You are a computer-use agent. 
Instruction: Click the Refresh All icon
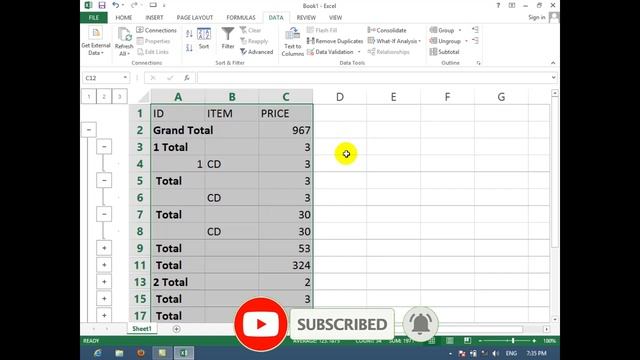(124, 35)
